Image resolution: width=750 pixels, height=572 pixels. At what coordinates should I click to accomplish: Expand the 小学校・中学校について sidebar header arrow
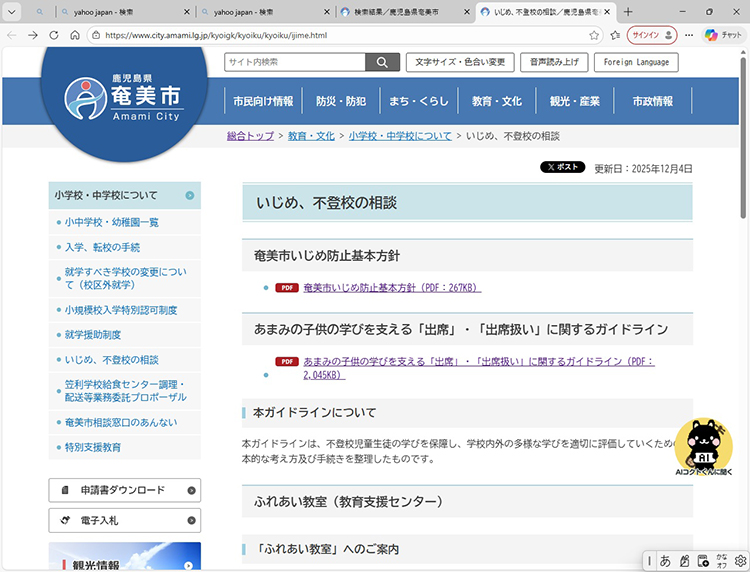189,195
